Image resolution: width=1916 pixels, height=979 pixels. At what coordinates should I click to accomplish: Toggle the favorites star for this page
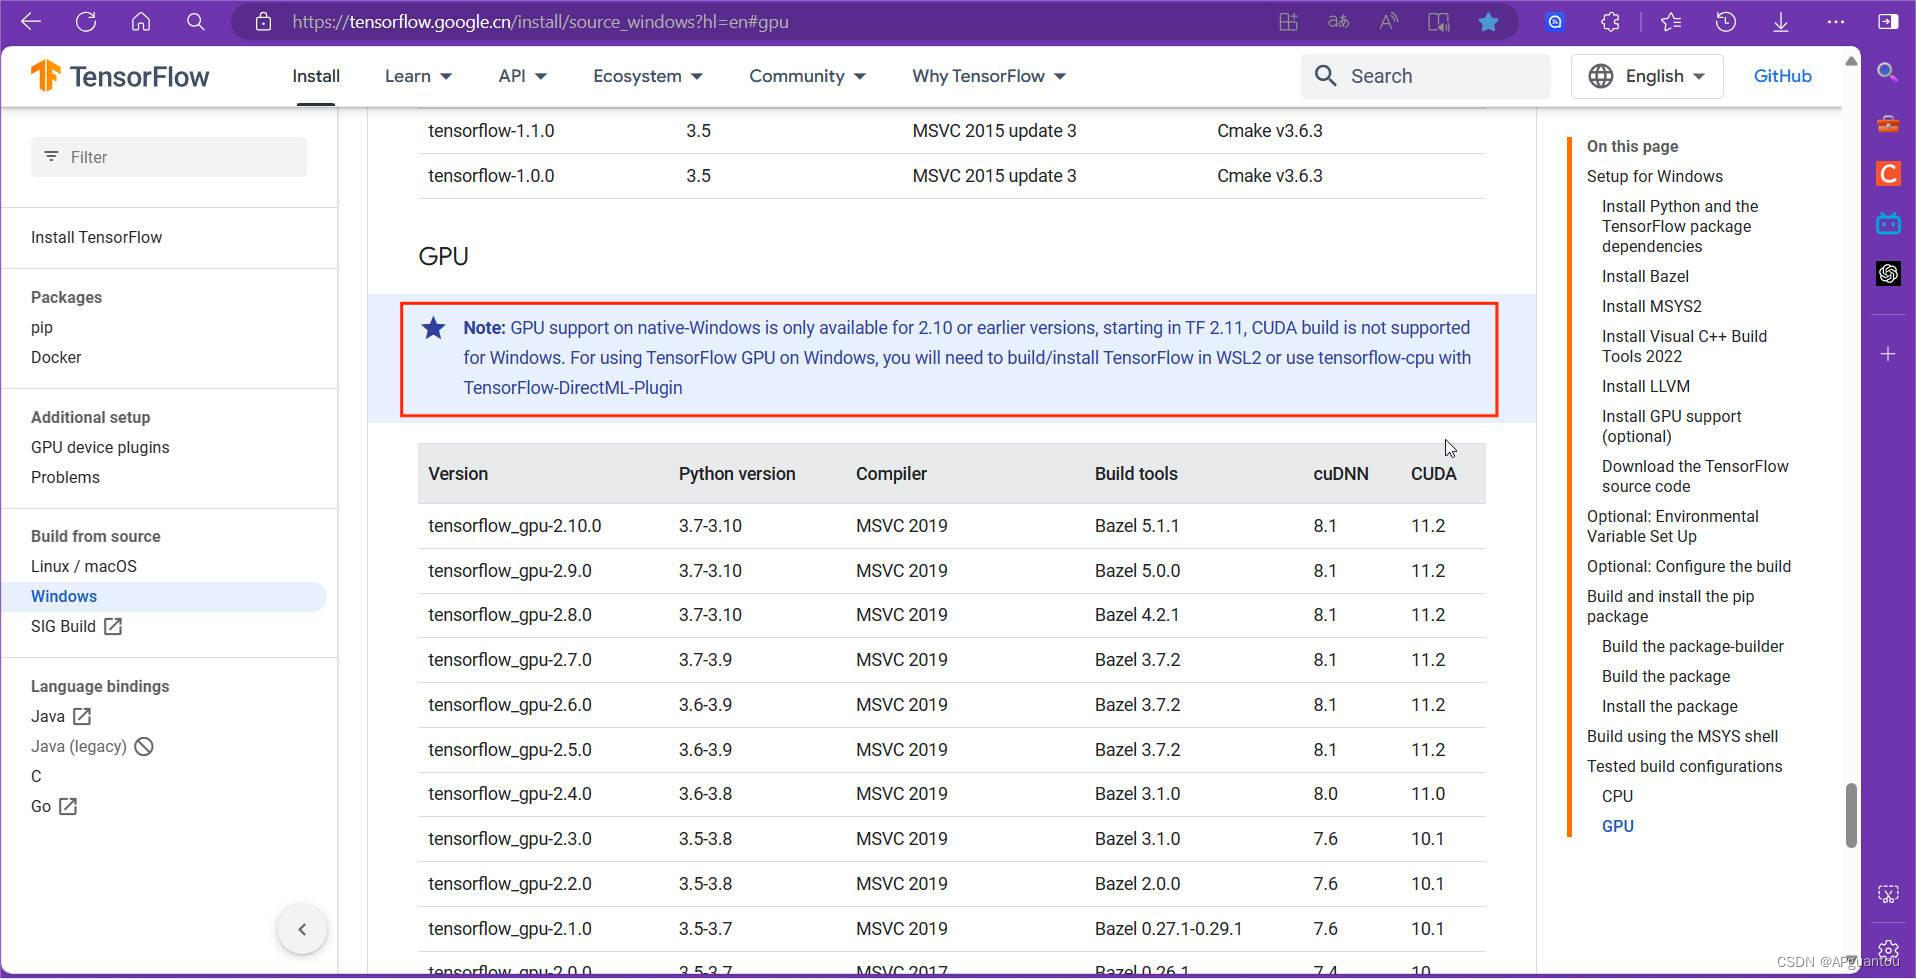(x=1488, y=21)
